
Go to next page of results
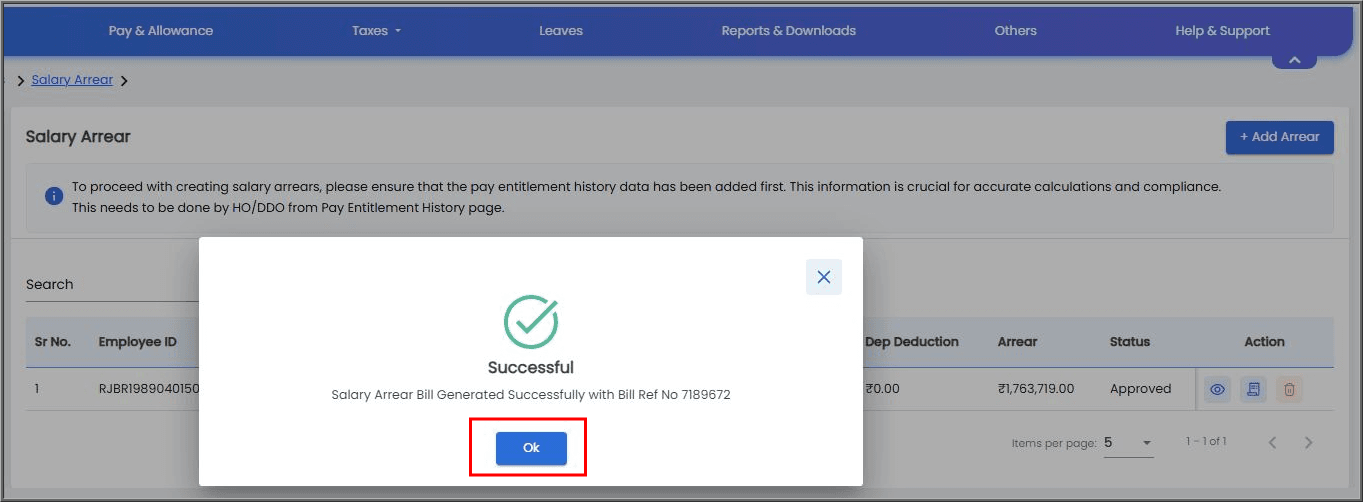coord(1308,442)
